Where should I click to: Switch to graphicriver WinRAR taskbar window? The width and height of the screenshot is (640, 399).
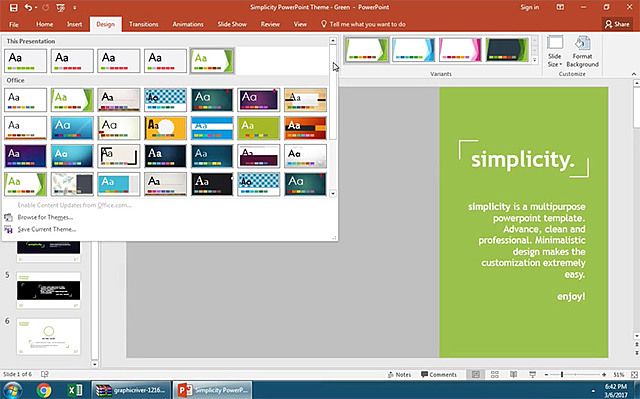point(131,390)
